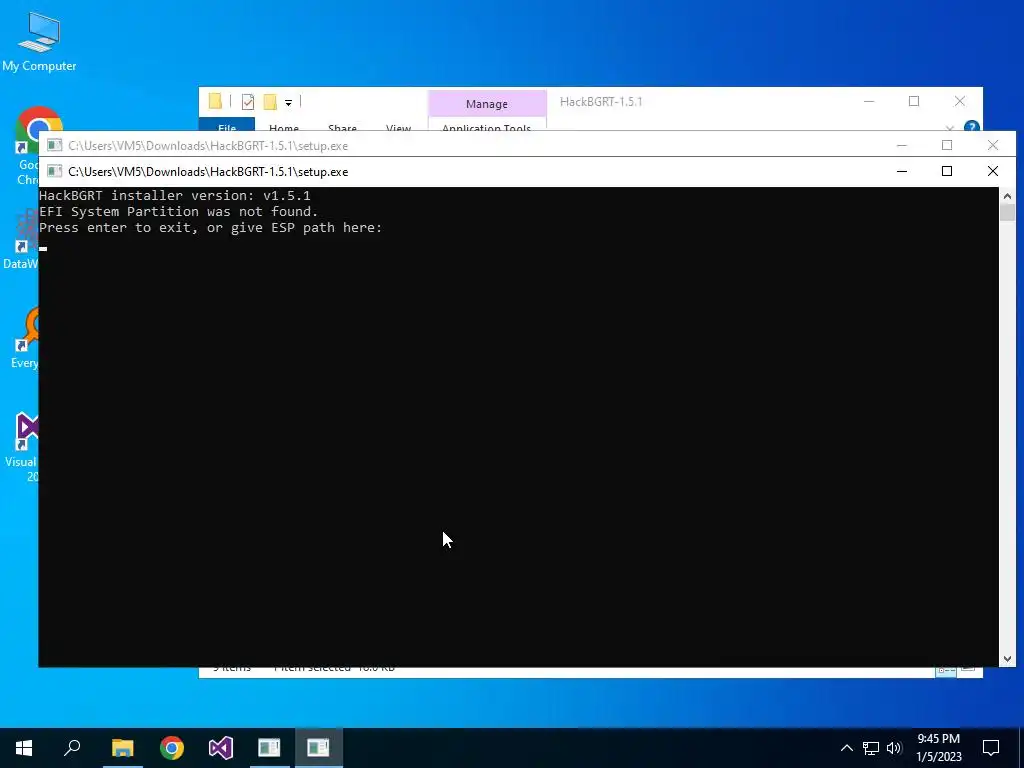Open the Google Chrome desktop shortcut

pyautogui.click(x=26, y=145)
